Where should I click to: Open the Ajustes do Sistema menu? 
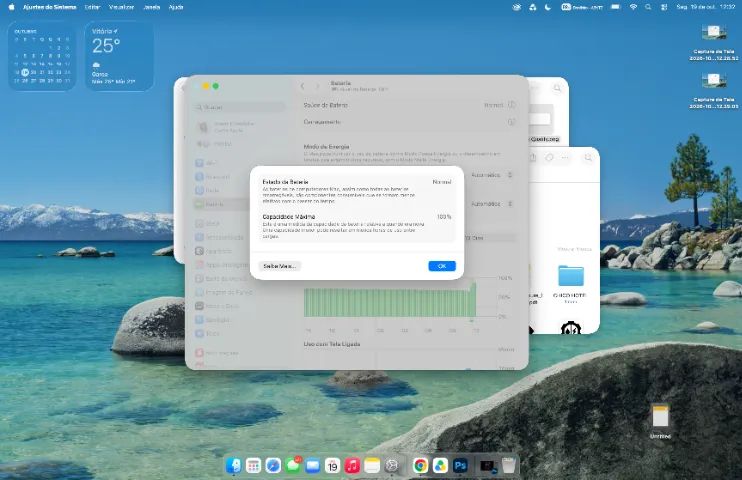pos(50,7)
